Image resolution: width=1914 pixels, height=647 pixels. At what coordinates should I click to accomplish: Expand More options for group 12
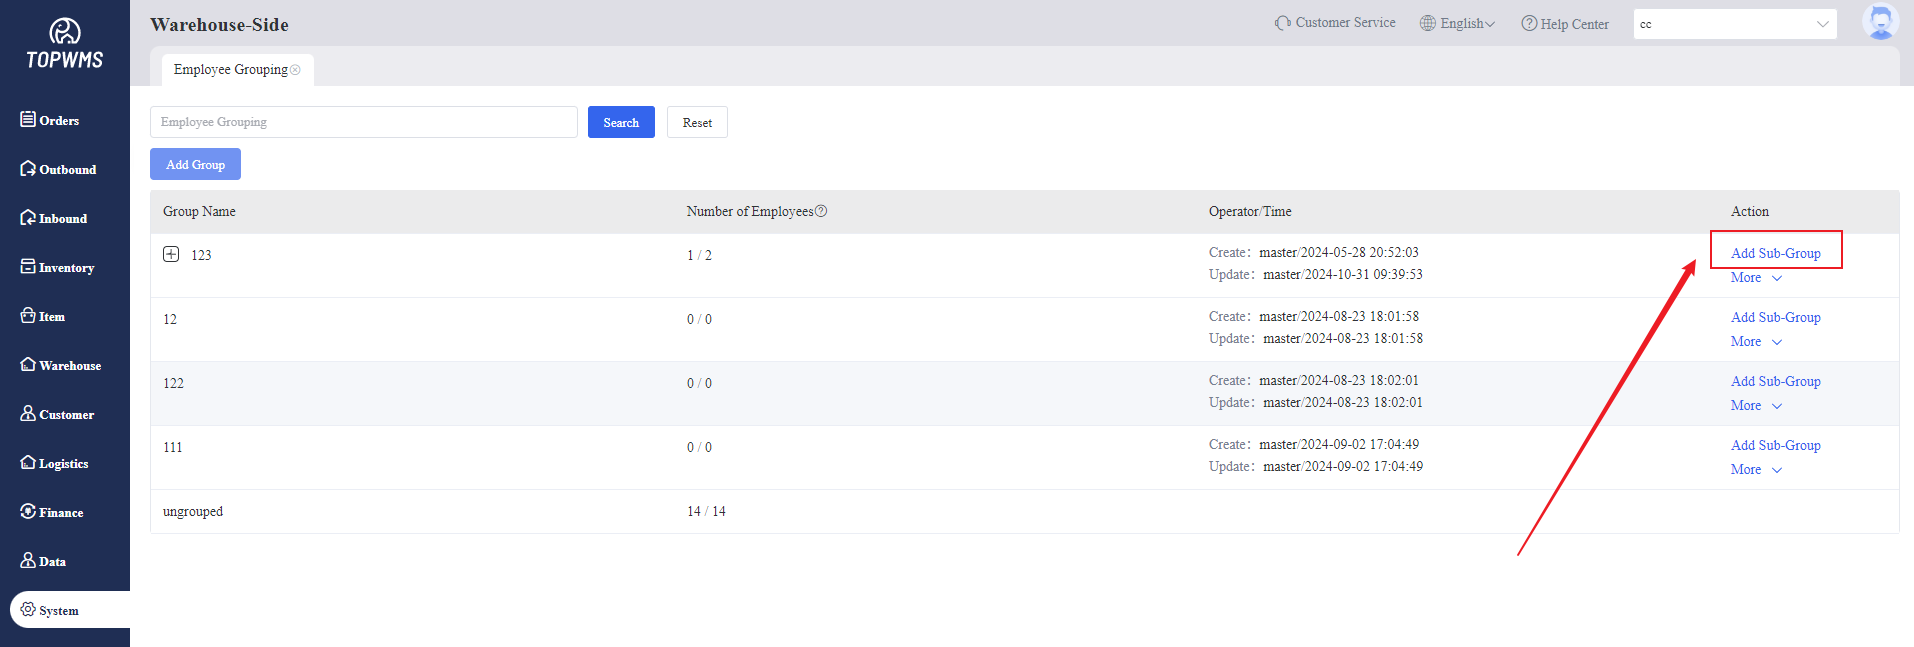[1756, 341]
